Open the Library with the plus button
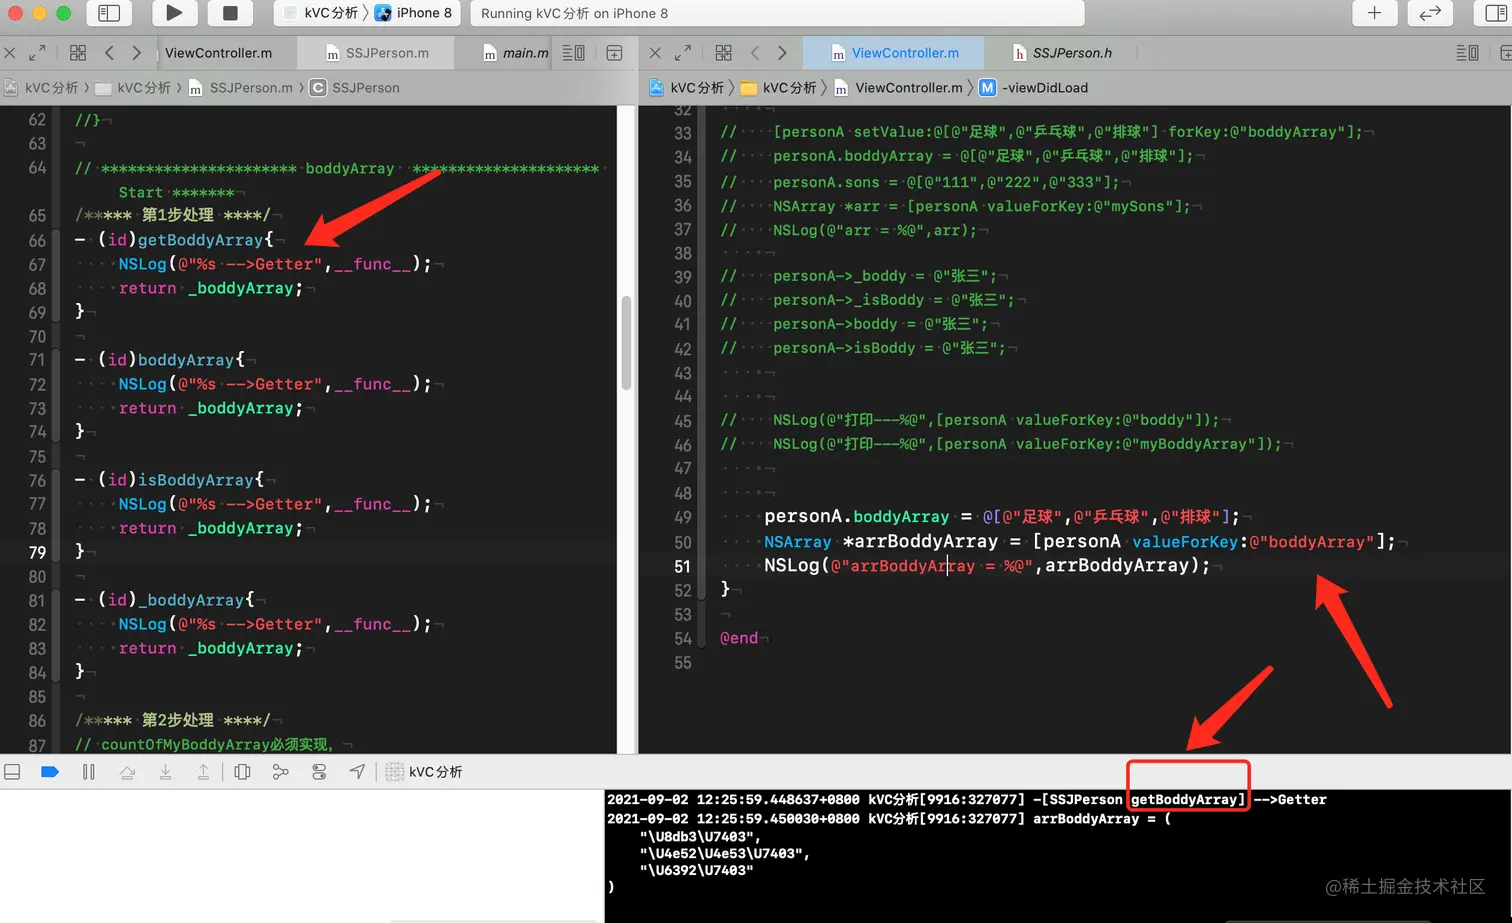The image size is (1512, 923). pyautogui.click(x=1375, y=13)
